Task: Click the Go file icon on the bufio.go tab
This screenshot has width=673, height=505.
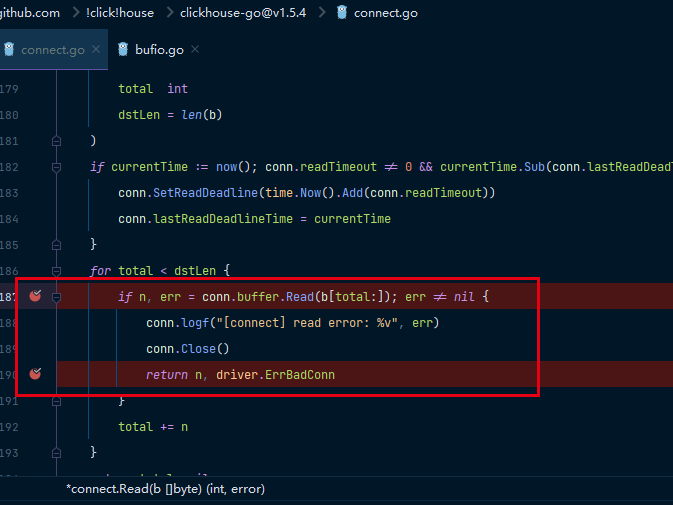Action: pyautogui.click(x=124, y=50)
